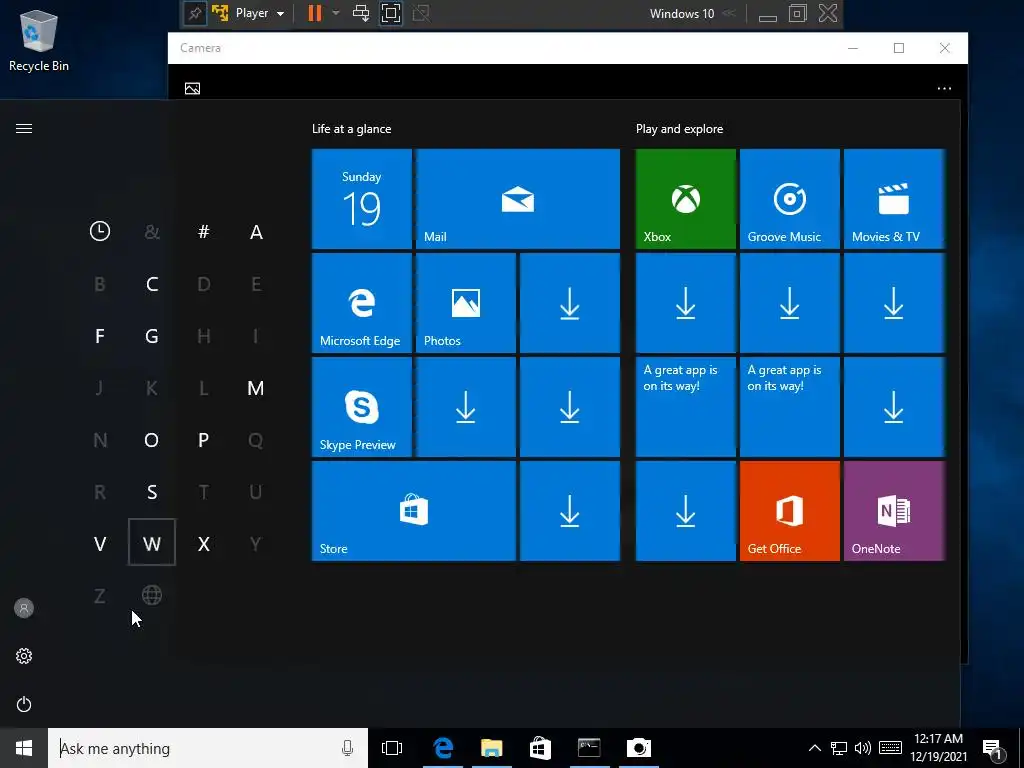The height and width of the screenshot is (768, 1024).
Task: Jump to recently added clock icon
Action: coord(100,231)
